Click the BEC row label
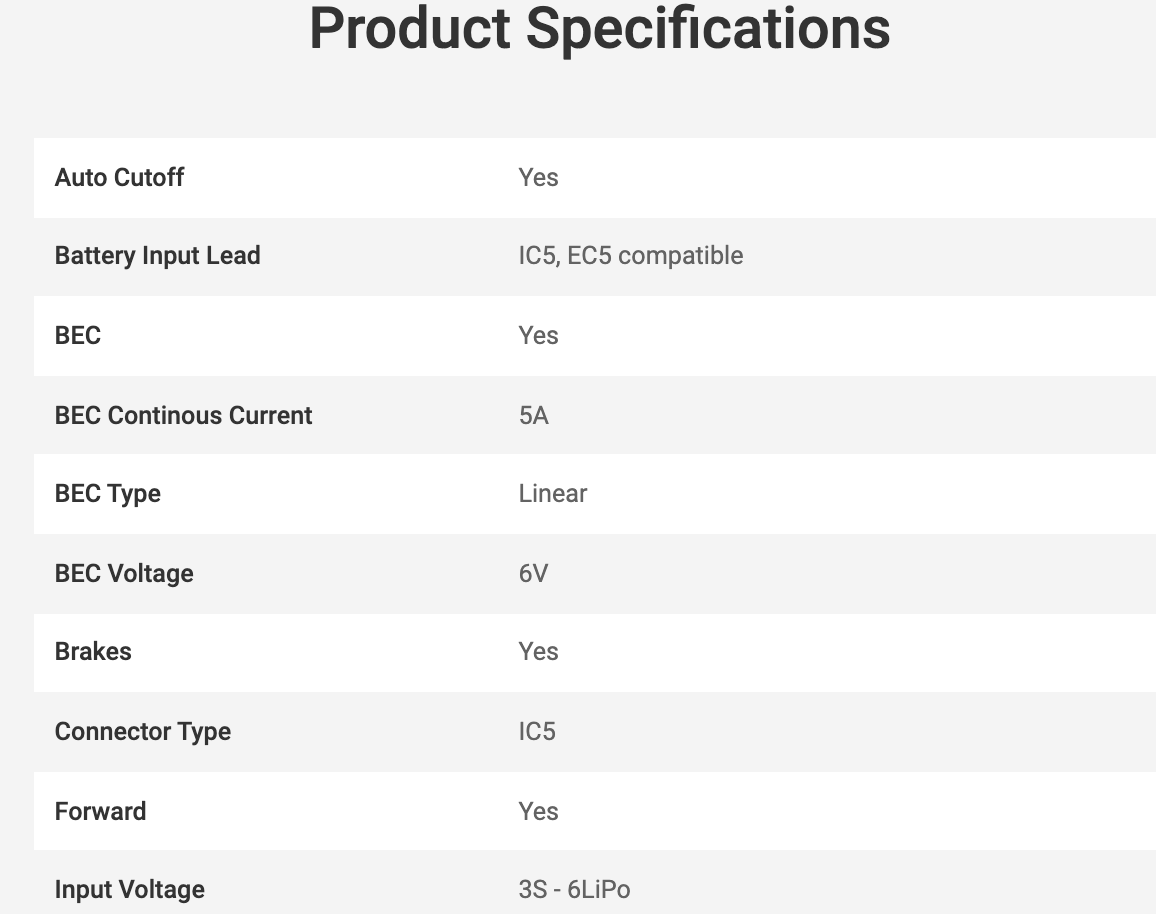 (78, 336)
